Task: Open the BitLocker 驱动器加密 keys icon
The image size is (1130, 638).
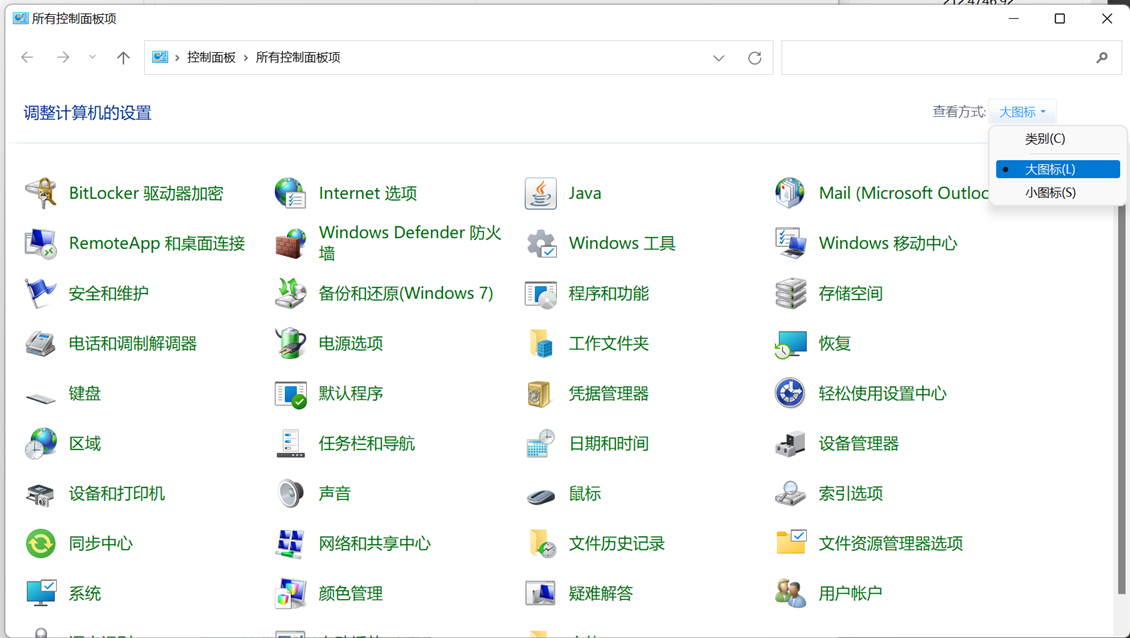Action: pyautogui.click(x=40, y=193)
